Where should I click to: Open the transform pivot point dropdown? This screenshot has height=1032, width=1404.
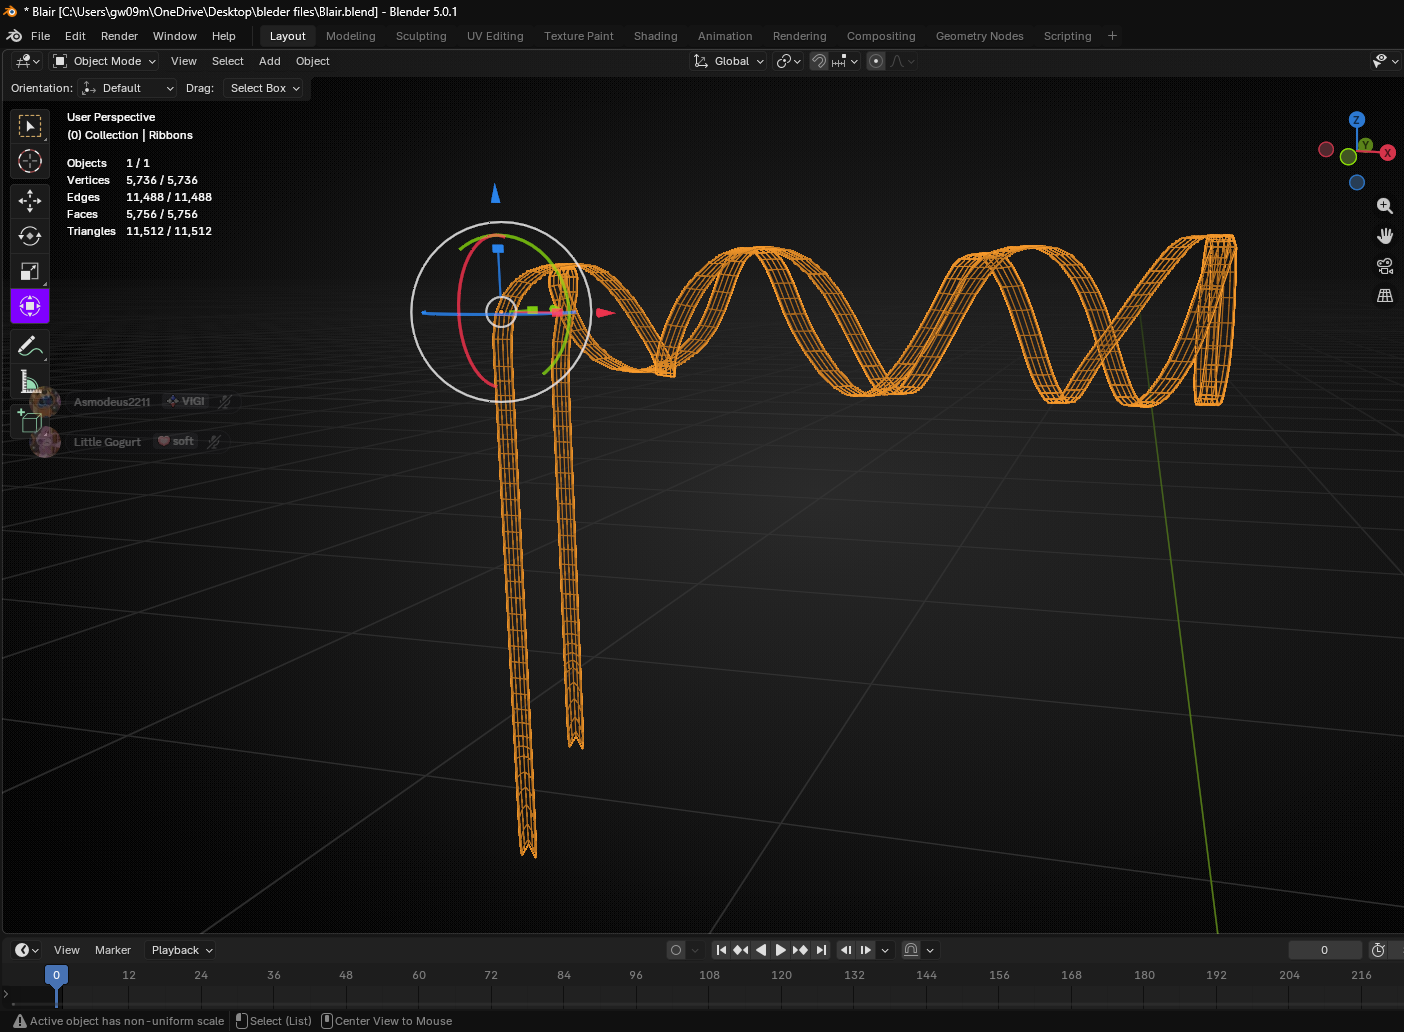tap(789, 61)
